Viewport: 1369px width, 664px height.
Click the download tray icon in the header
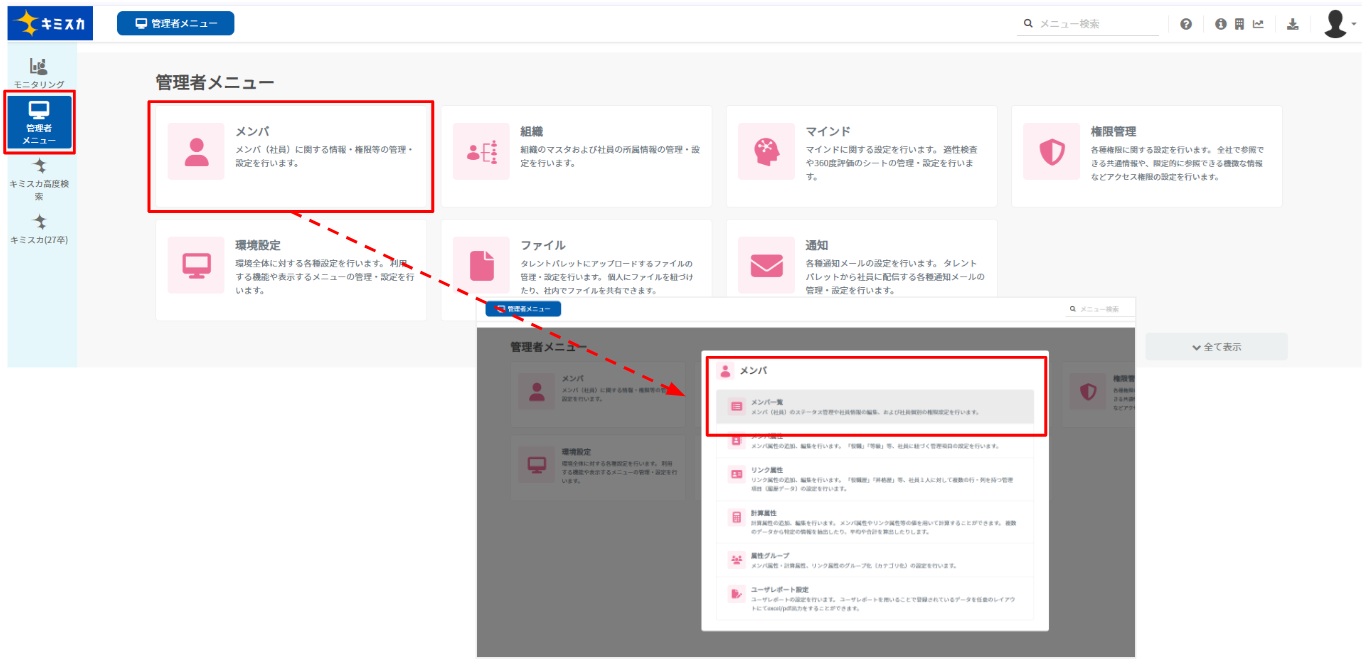[1292, 24]
